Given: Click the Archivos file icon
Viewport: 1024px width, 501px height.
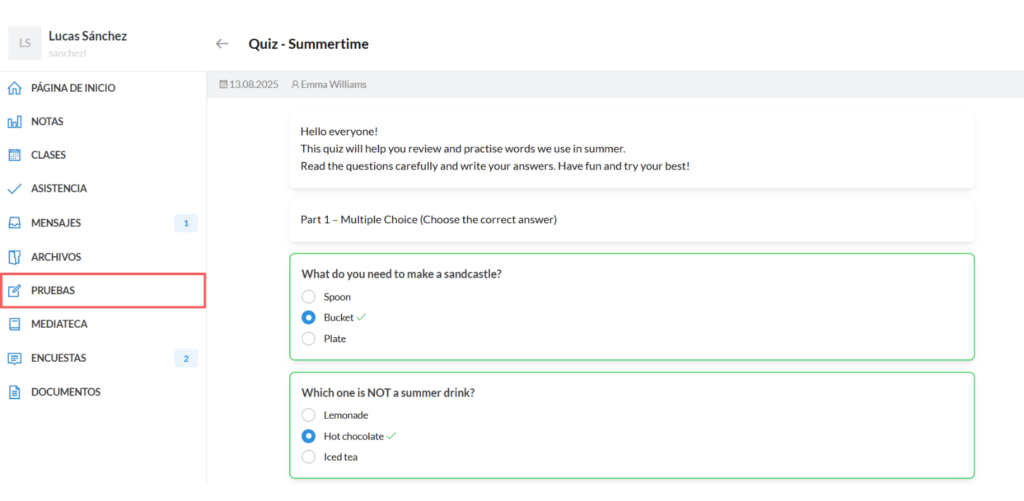Looking at the screenshot, I should click(x=15, y=257).
